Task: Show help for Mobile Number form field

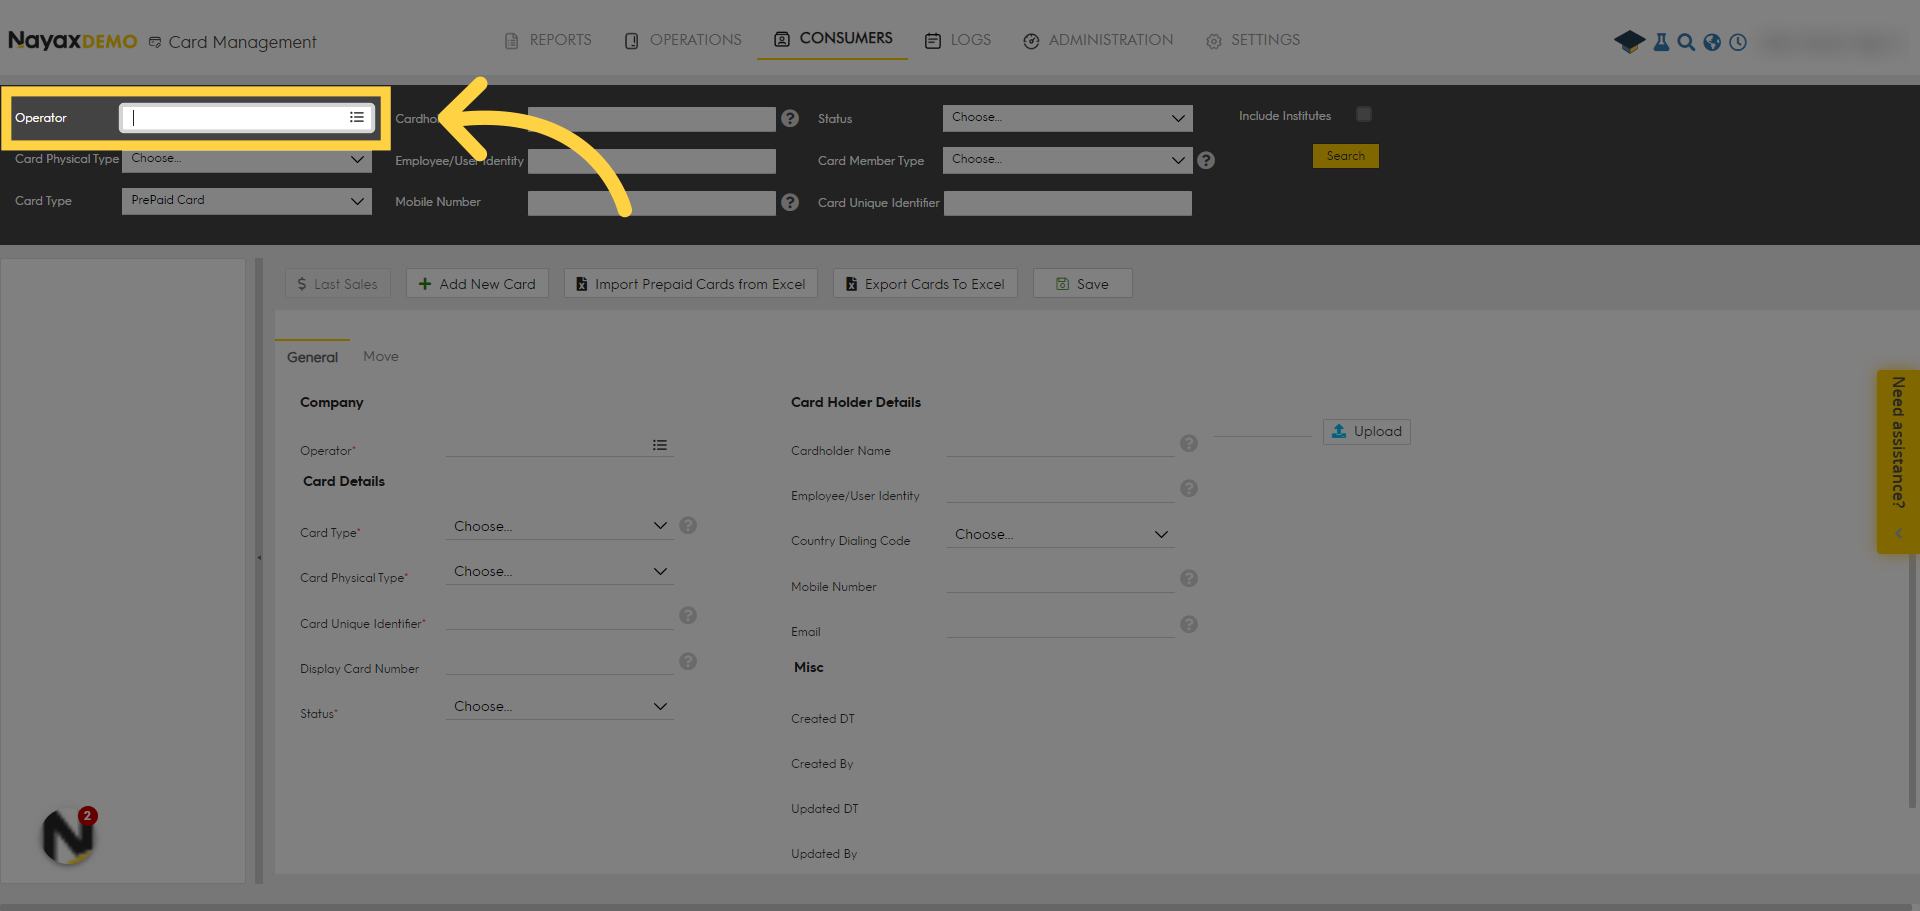Action: (1189, 578)
